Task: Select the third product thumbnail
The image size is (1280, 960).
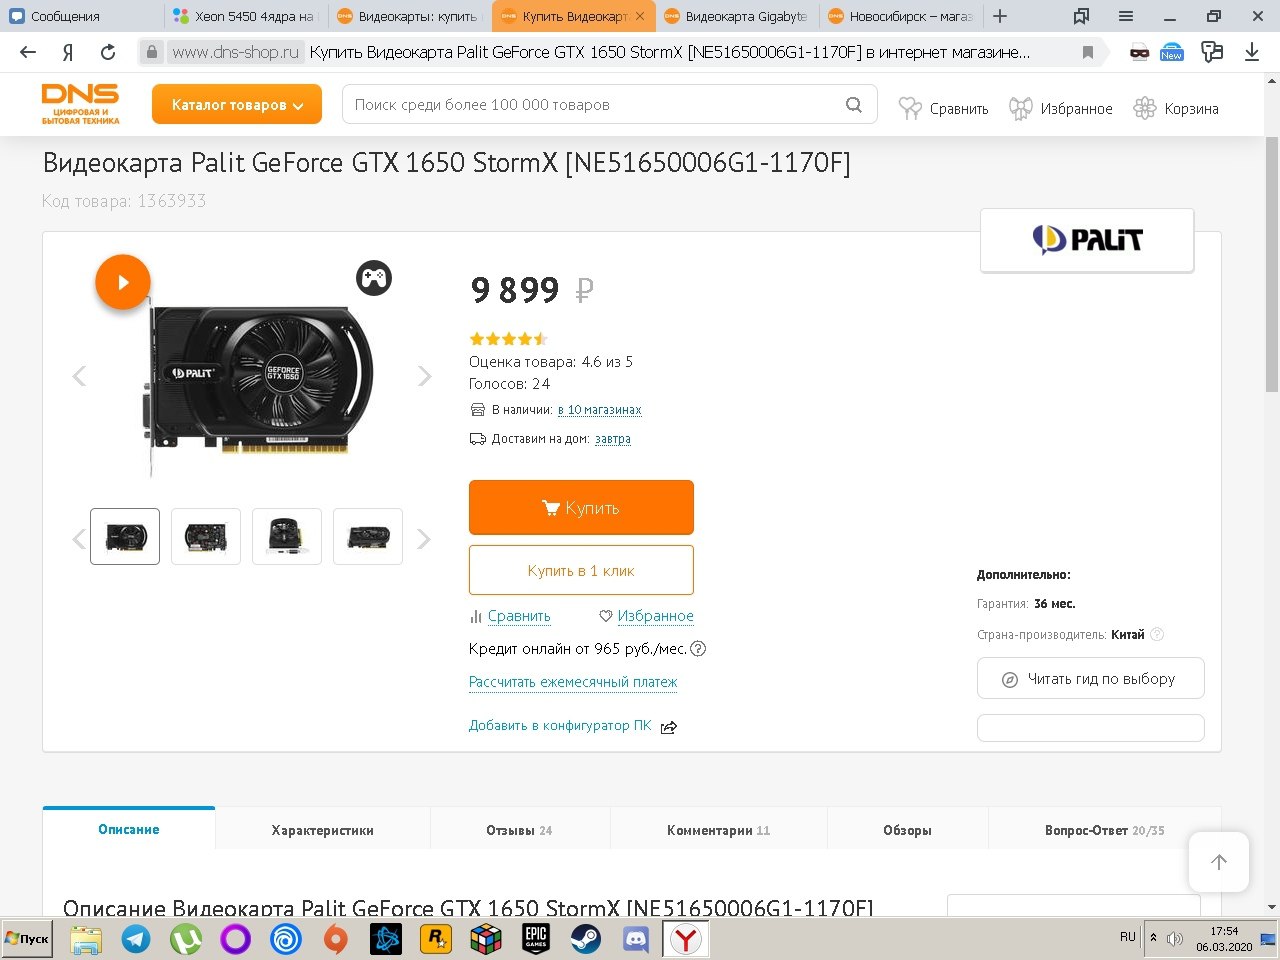Action: 287,537
